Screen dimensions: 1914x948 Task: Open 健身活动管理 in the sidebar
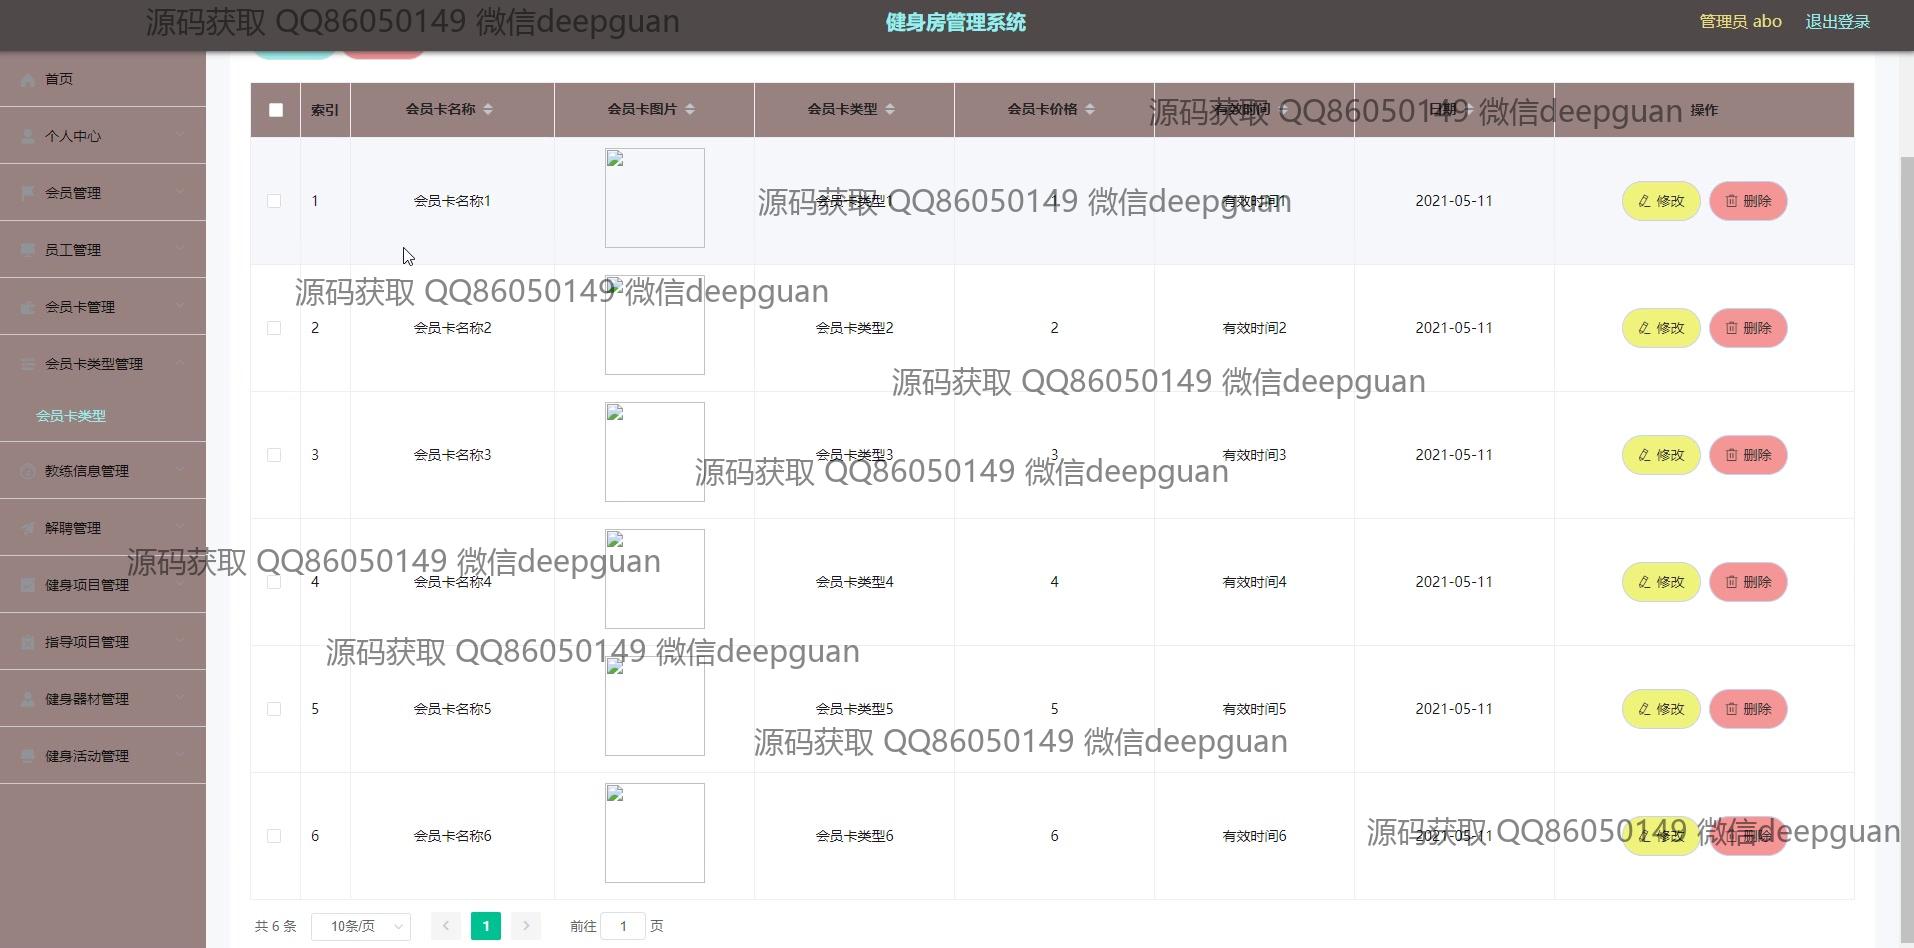87,756
